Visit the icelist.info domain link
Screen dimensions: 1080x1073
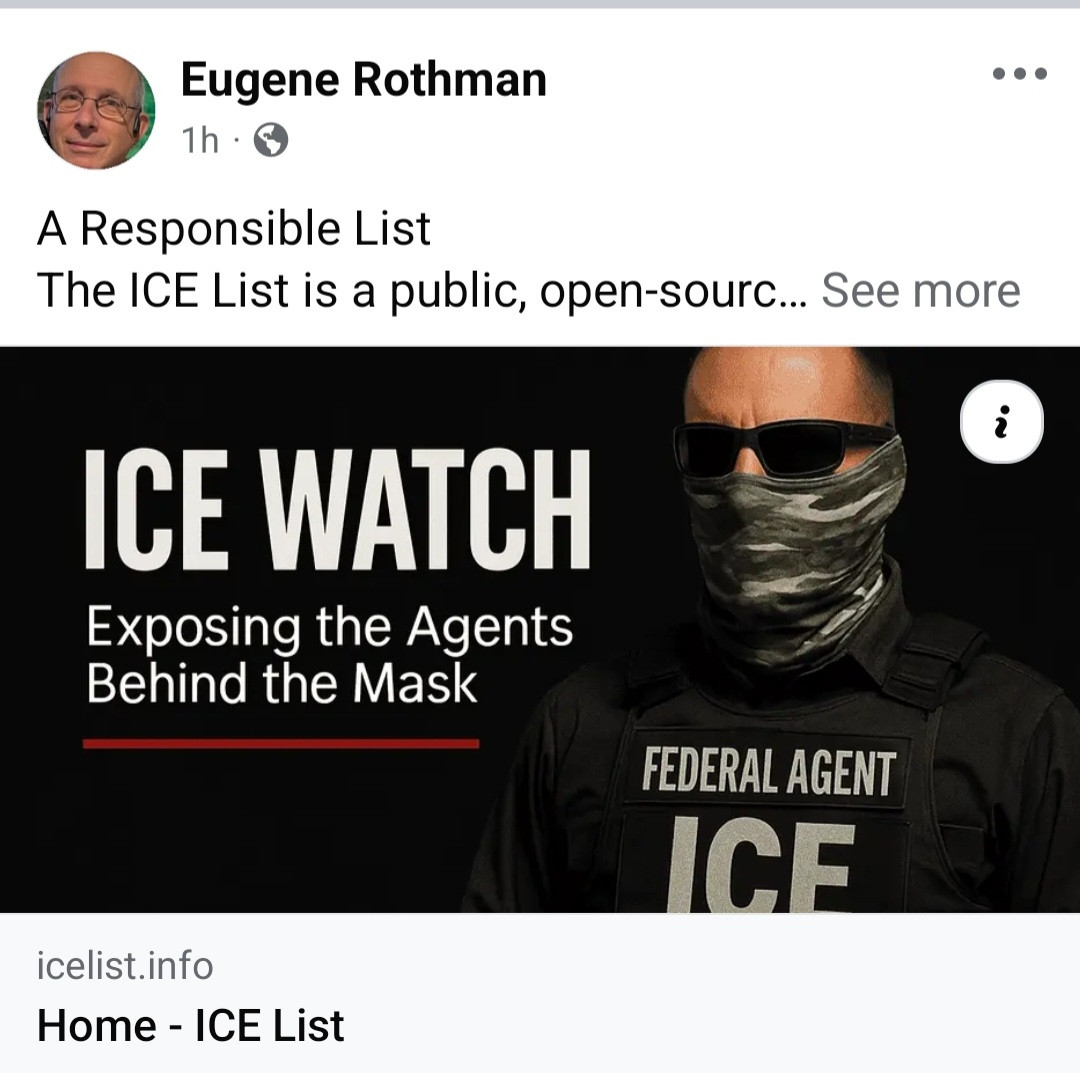[x=125, y=965]
